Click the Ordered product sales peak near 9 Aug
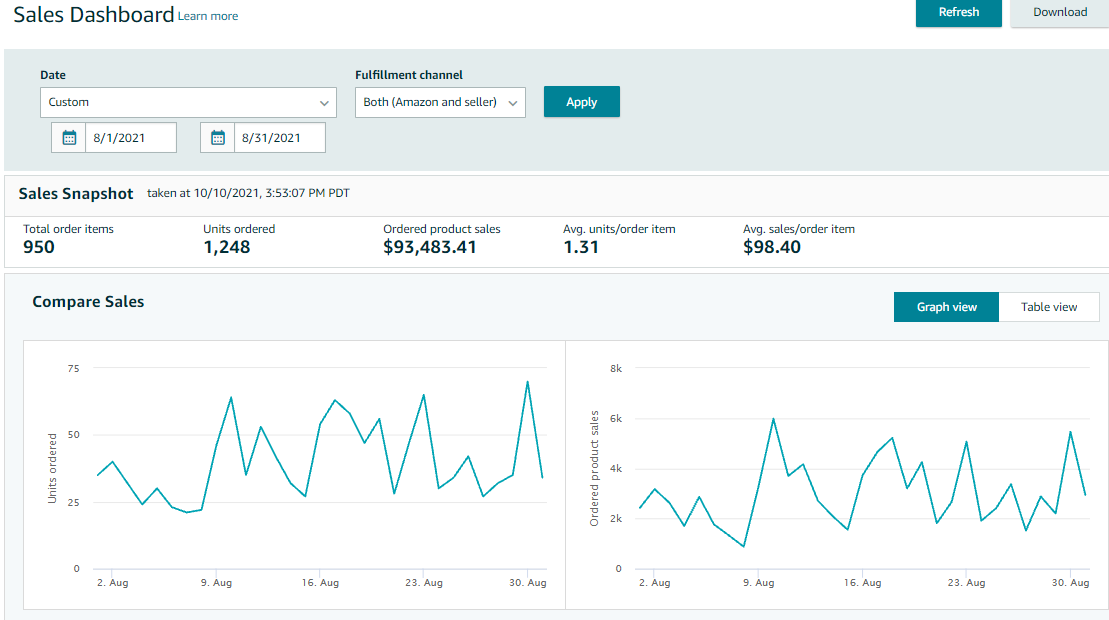Screen dimensions: 1109x620 click(773, 418)
